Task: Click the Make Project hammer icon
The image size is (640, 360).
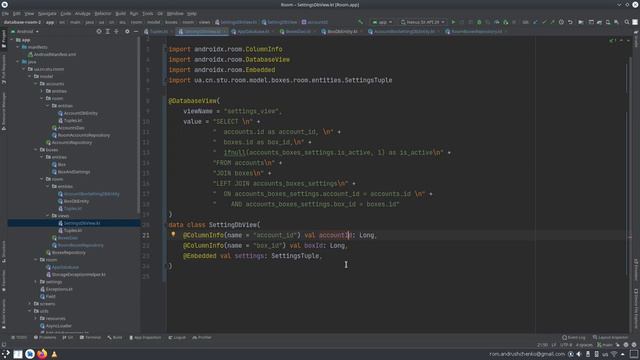Action: (360, 22)
